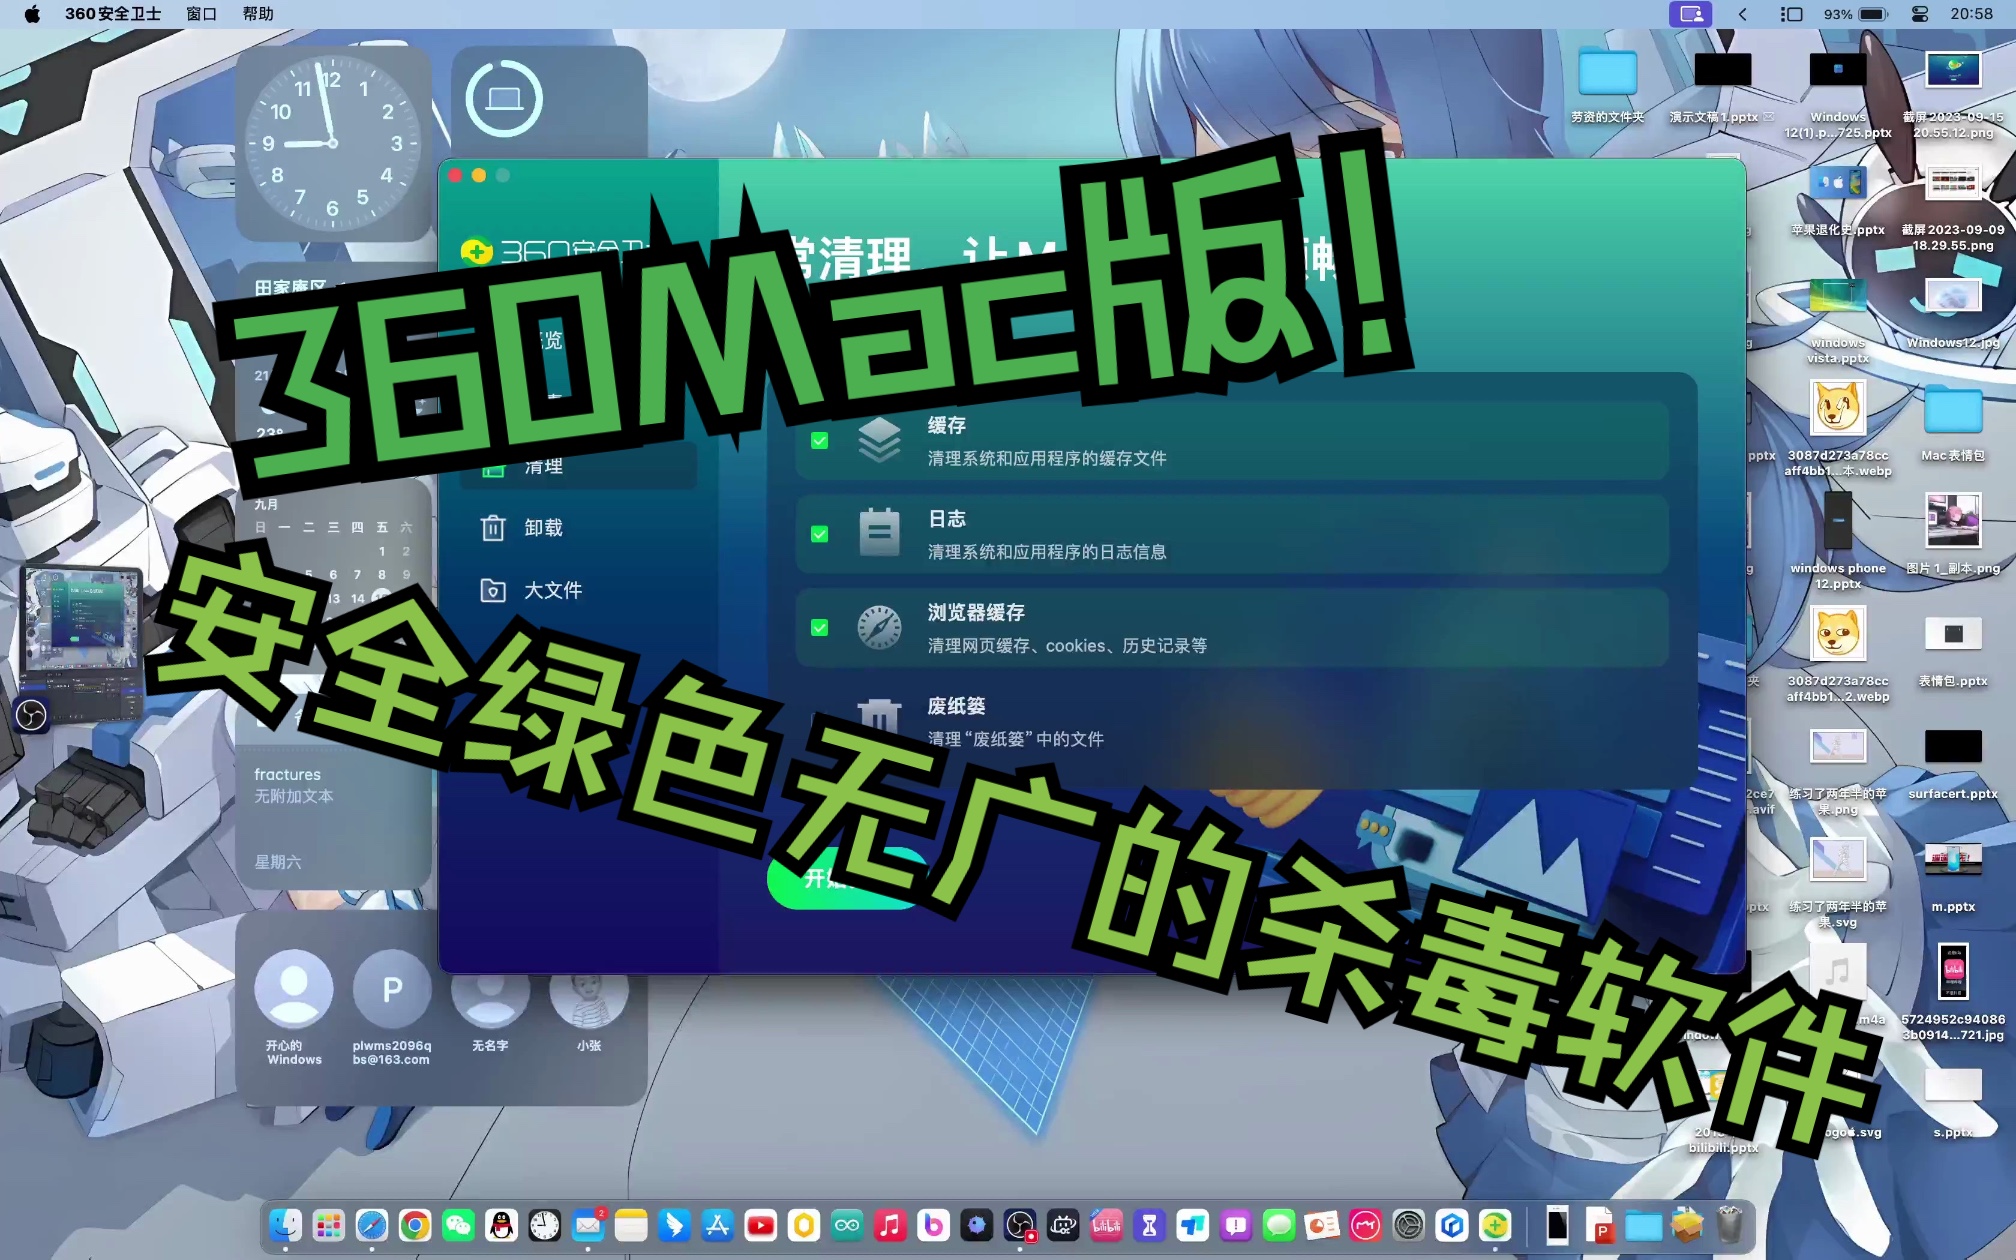
Task: Launch Google Chrome from the Dock
Action: point(415,1225)
